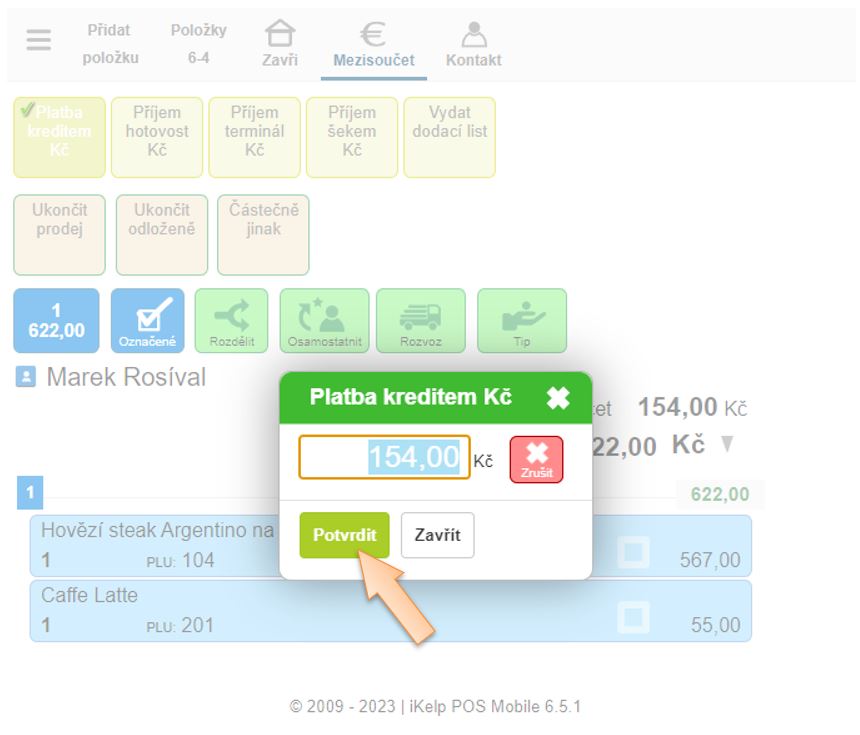860x735 pixels.
Task: Toggle the Označené checkbox button
Action: [x=147, y=321]
